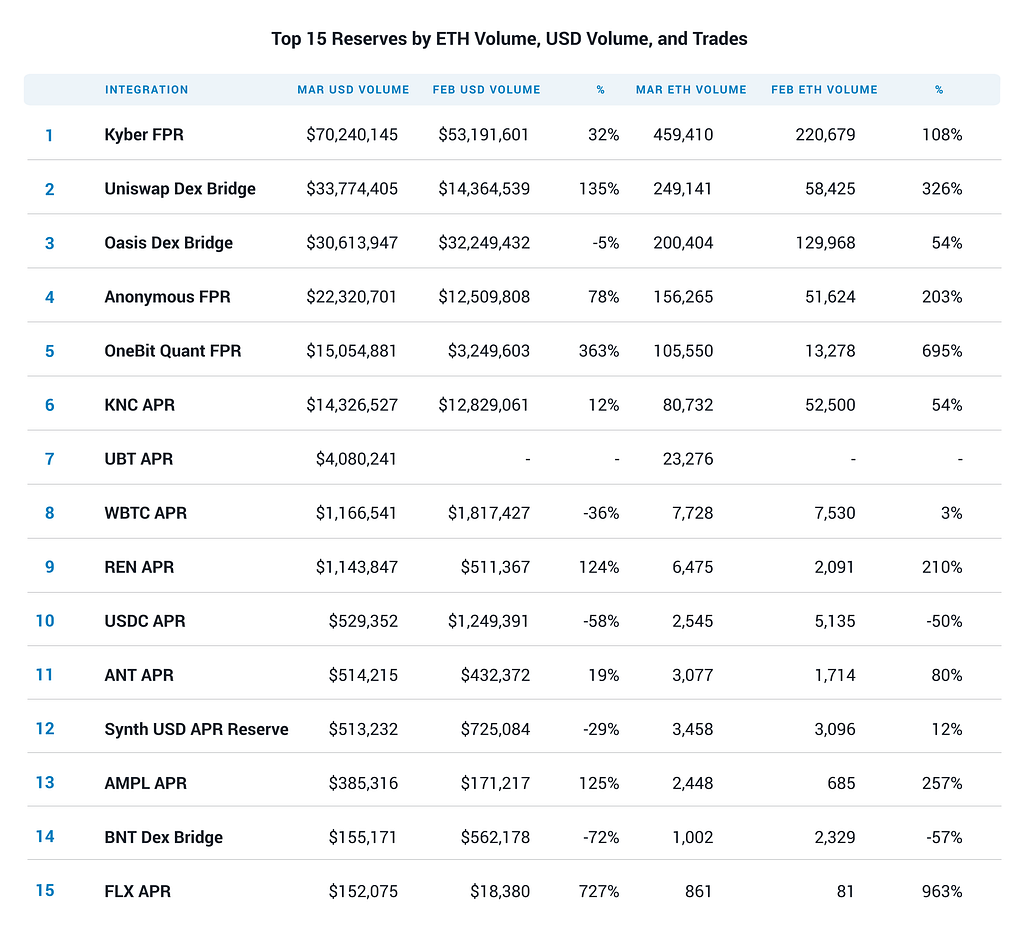Select the OneBit Quant FPR integration name
The image size is (1024, 951).
[x=172, y=351]
